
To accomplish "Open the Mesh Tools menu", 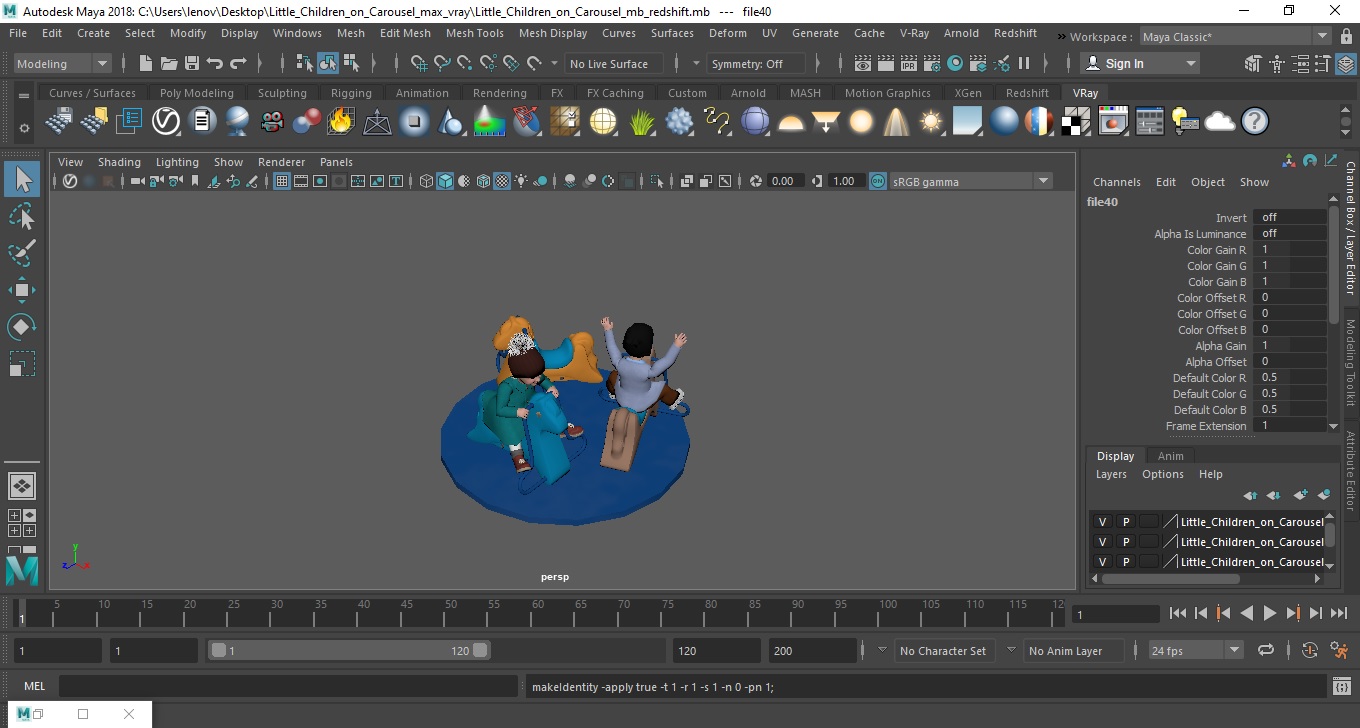I will [x=474, y=33].
